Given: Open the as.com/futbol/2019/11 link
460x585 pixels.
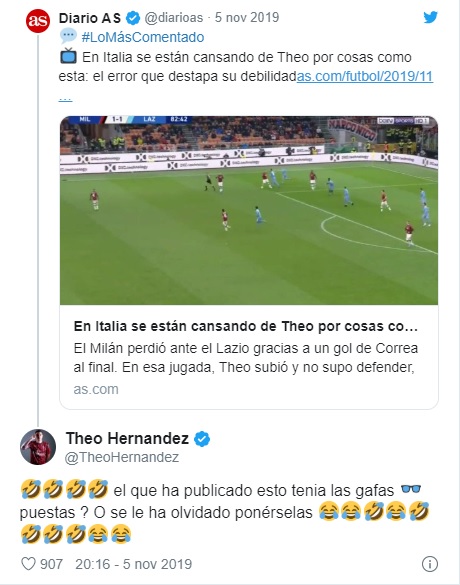Looking at the screenshot, I should pos(364,76).
